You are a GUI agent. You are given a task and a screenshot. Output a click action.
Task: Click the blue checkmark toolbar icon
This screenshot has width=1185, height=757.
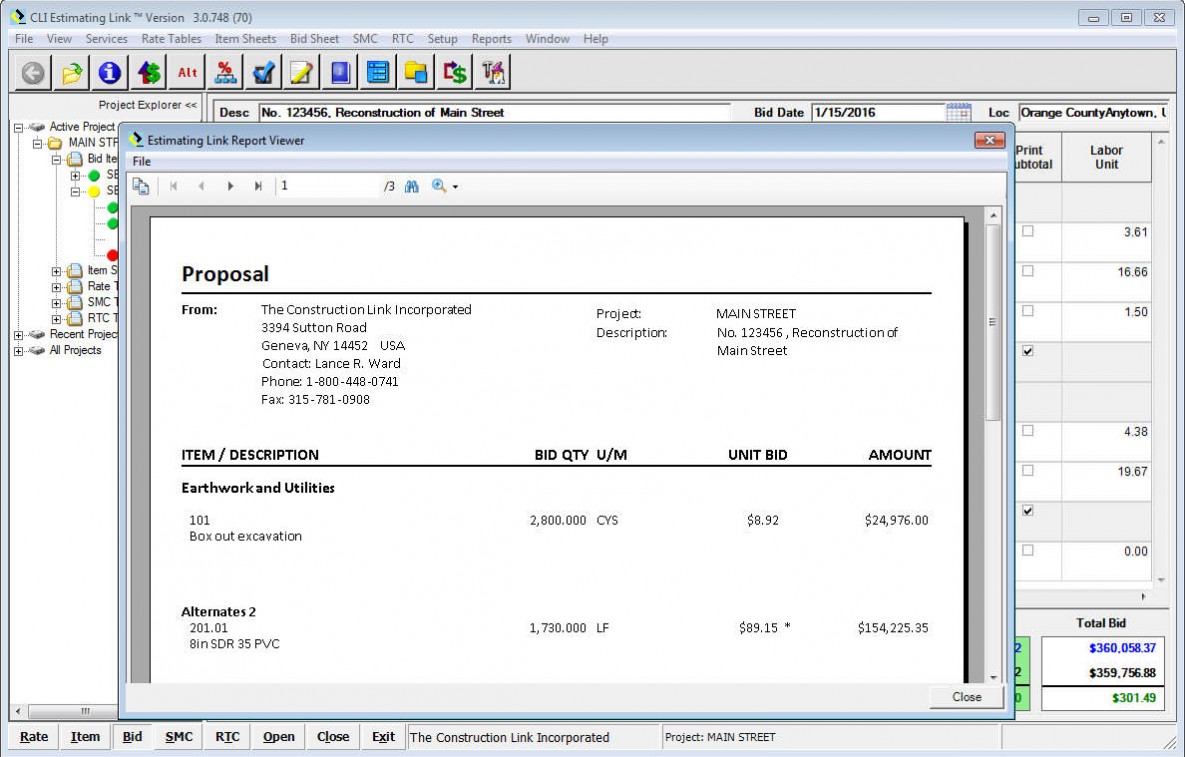264,73
